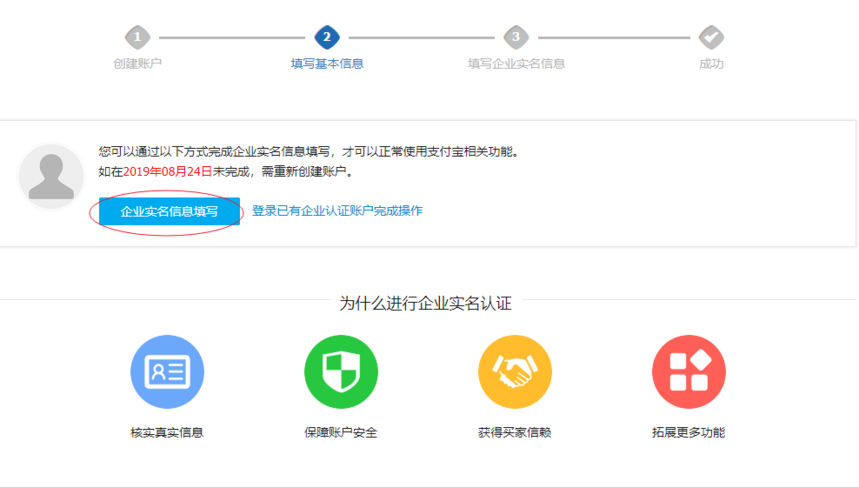Image resolution: width=859 pixels, height=488 pixels.
Task: Click the 保障账户安全 caption
Action: pyautogui.click(x=341, y=433)
